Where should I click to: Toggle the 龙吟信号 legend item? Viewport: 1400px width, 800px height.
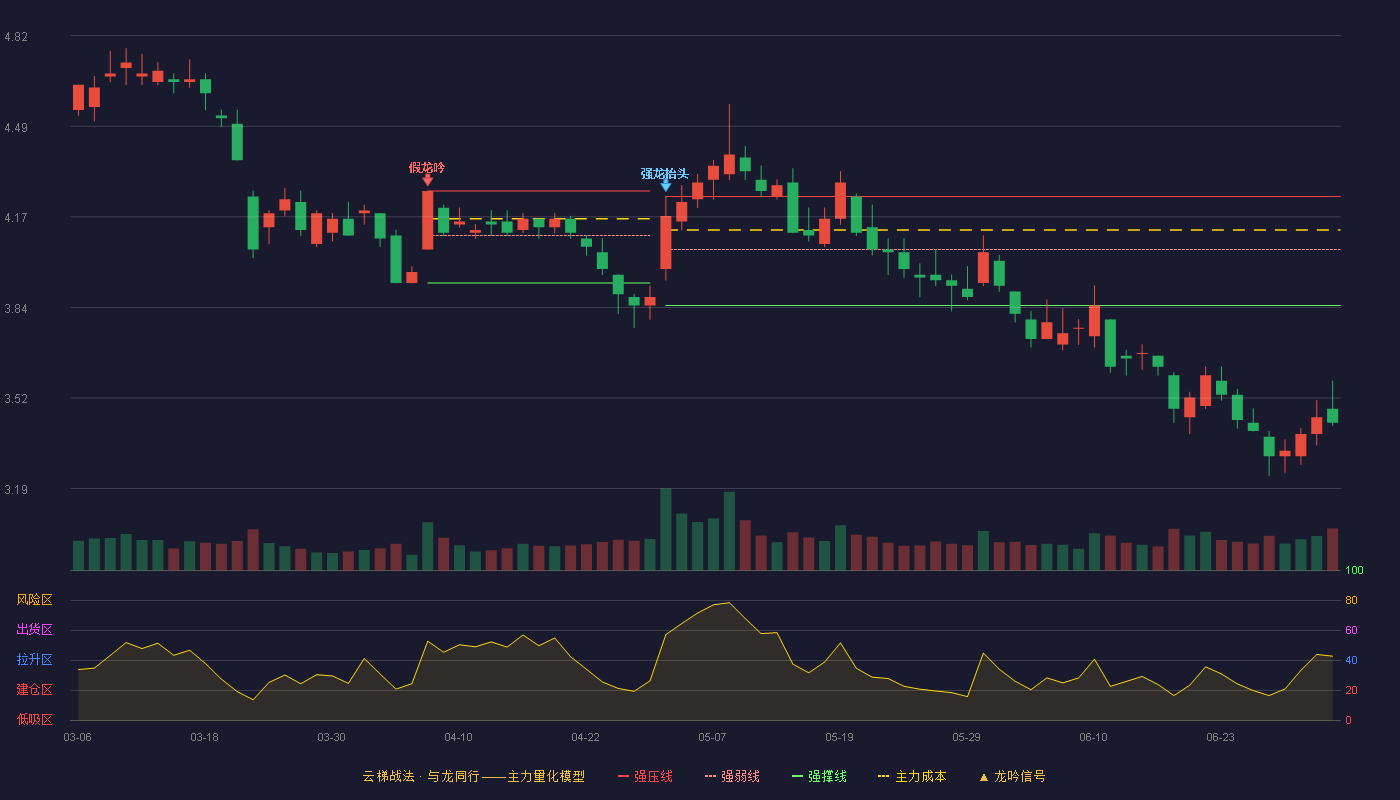pos(1012,776)
